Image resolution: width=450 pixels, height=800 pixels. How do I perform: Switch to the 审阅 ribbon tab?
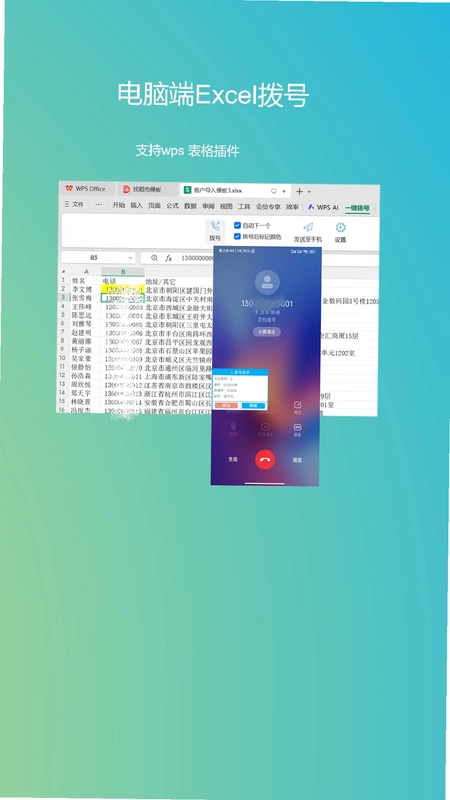pyautogui.click(x=208, y=206)
